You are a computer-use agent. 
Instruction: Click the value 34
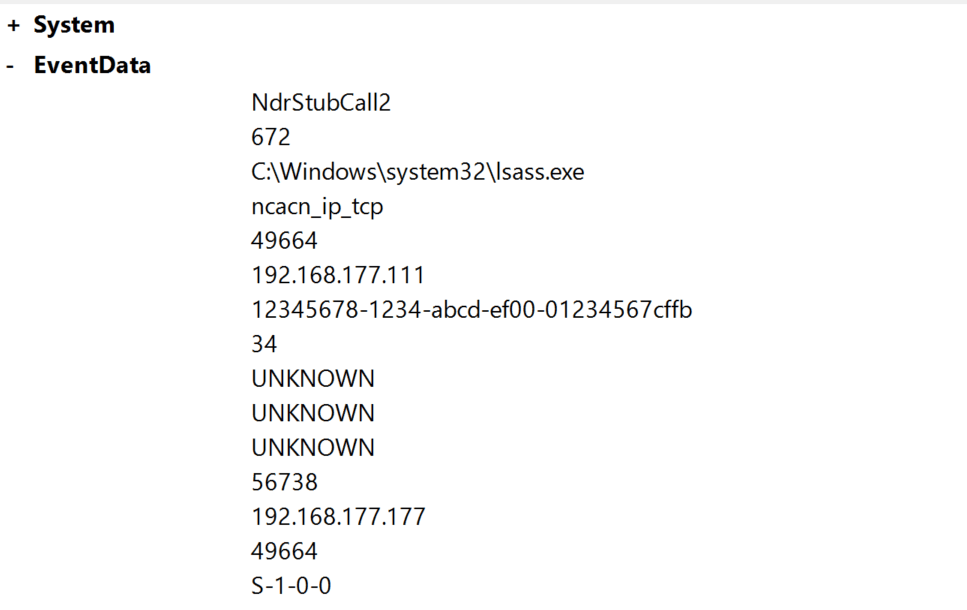[264, 344]
